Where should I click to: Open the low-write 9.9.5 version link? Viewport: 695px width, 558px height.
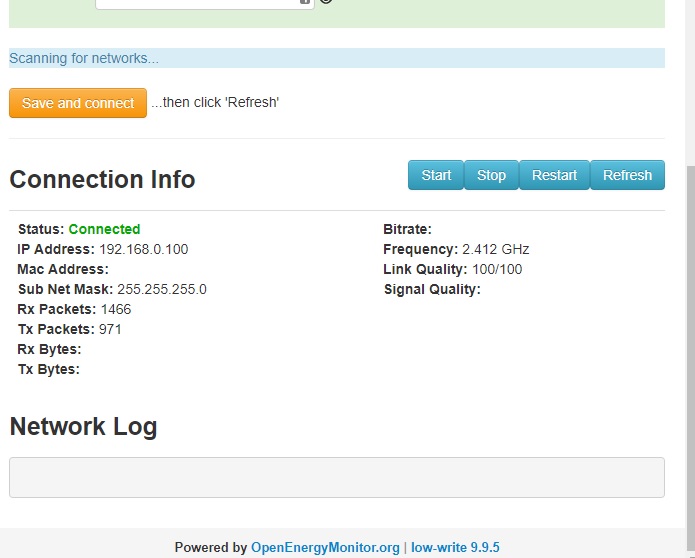click(x=455, y=547)
